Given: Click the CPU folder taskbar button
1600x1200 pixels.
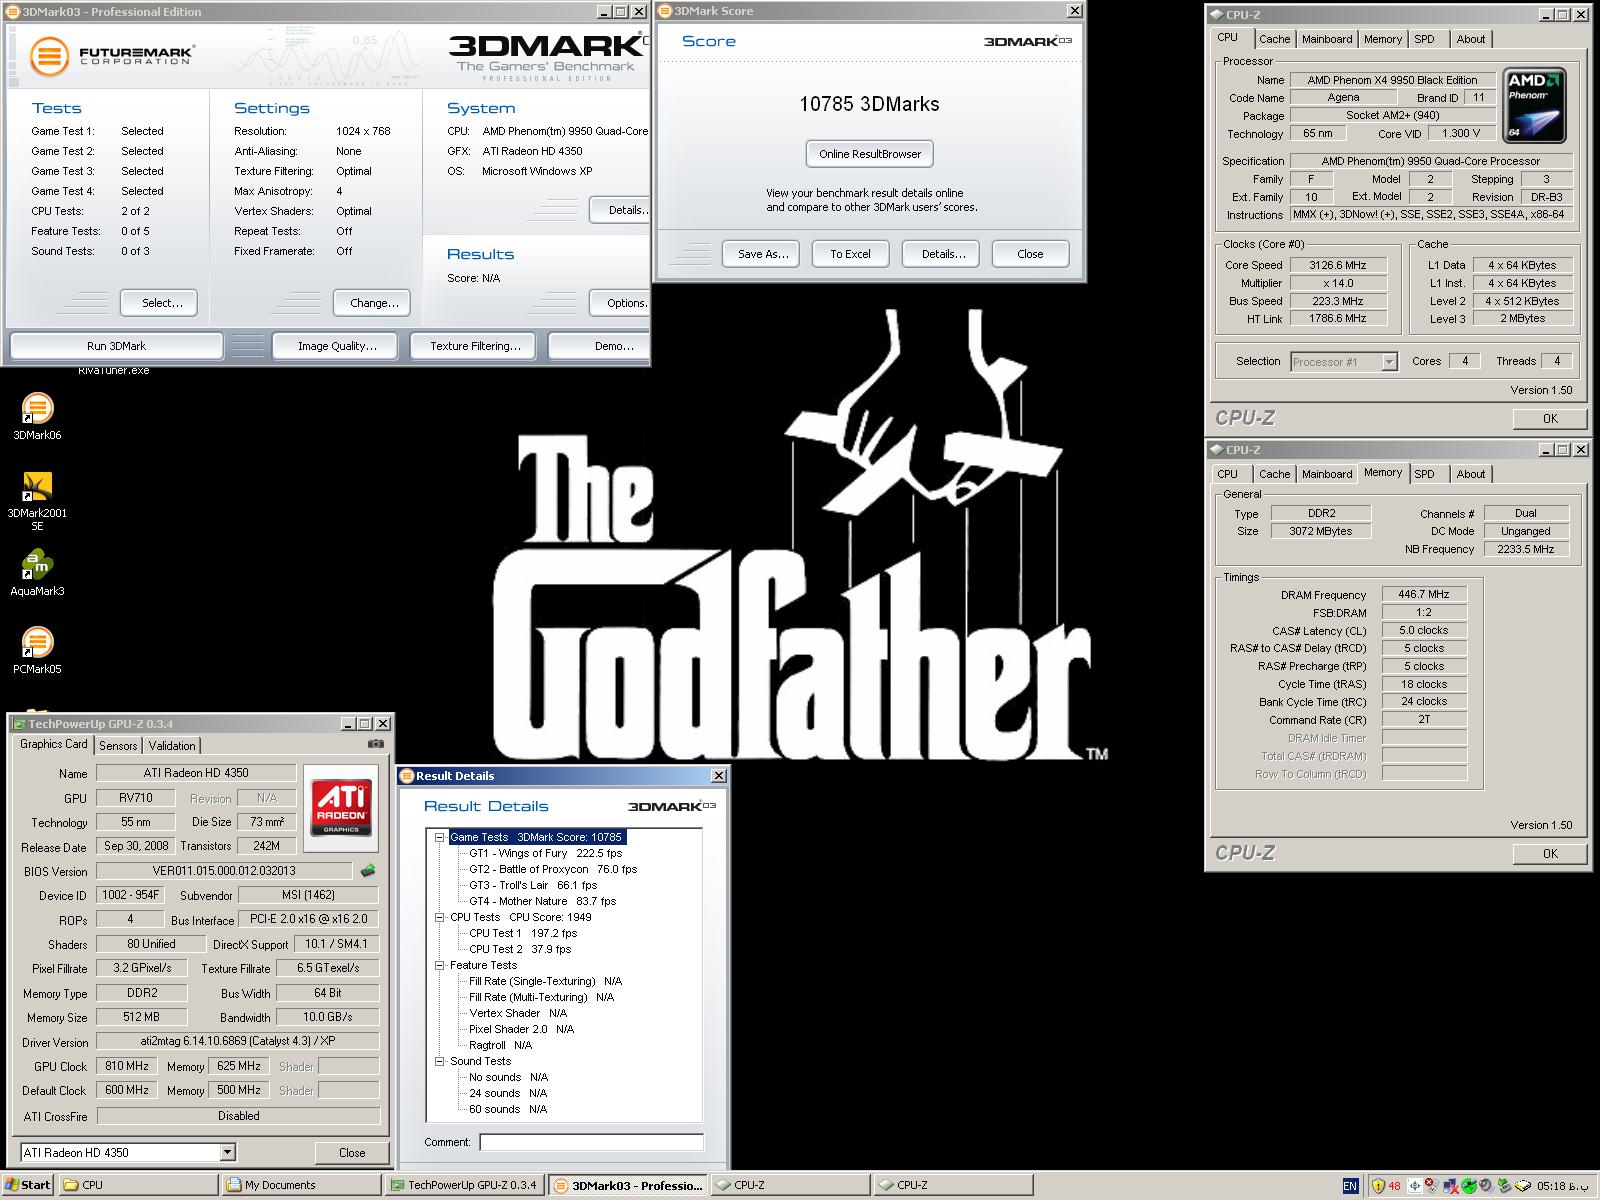Looking at the screenshot, I should 138,1185.
